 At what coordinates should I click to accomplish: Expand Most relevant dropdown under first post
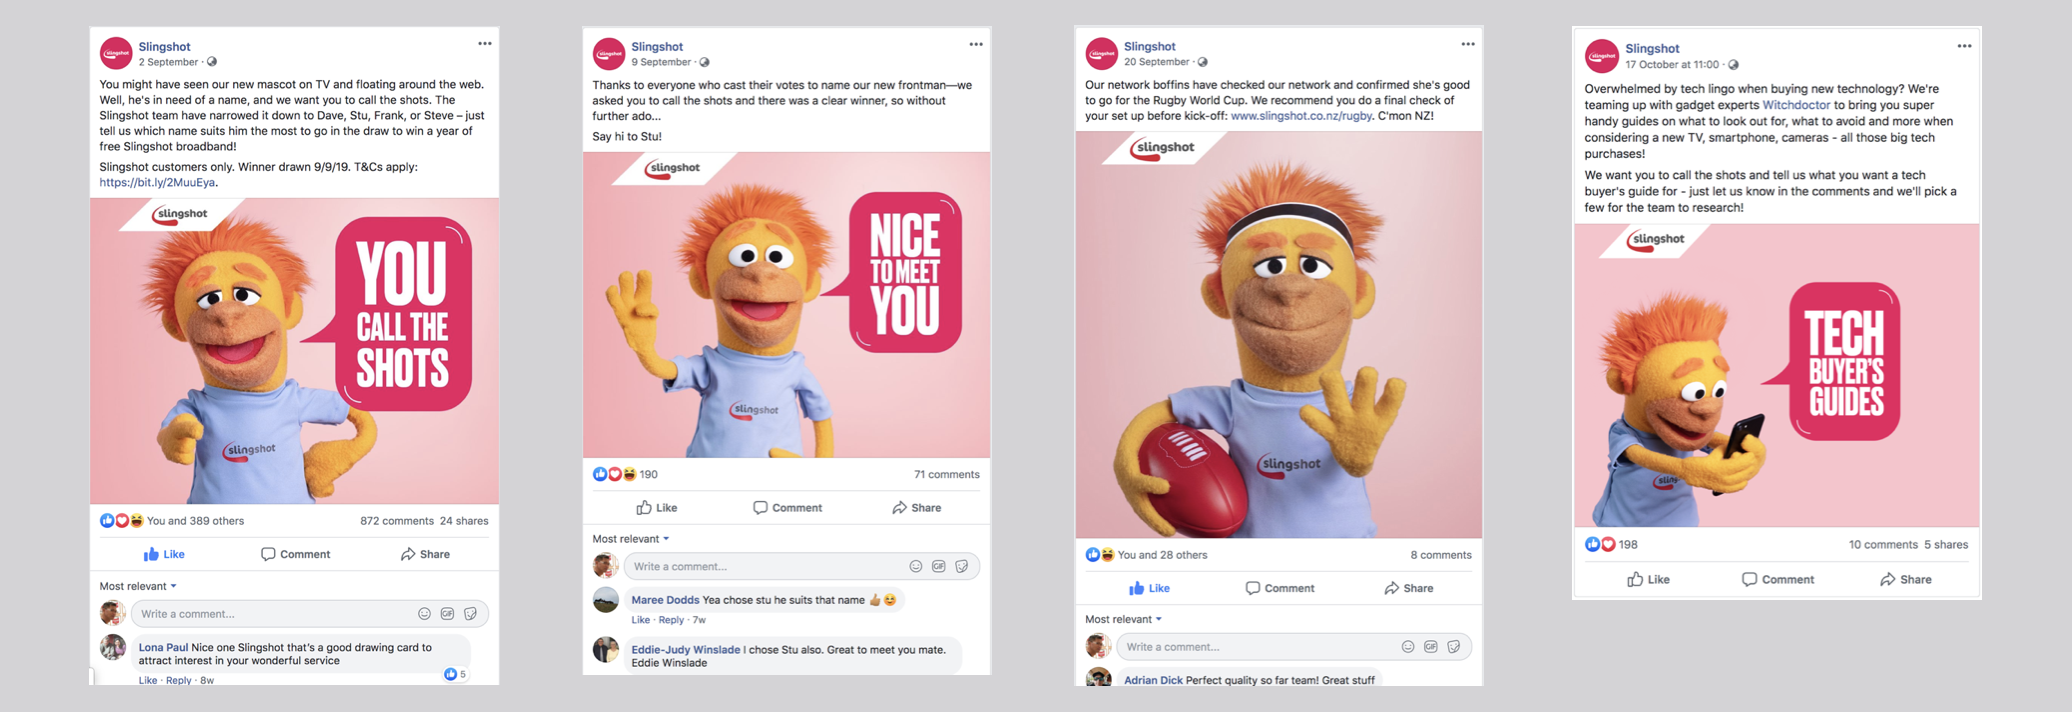click(138, 586)
